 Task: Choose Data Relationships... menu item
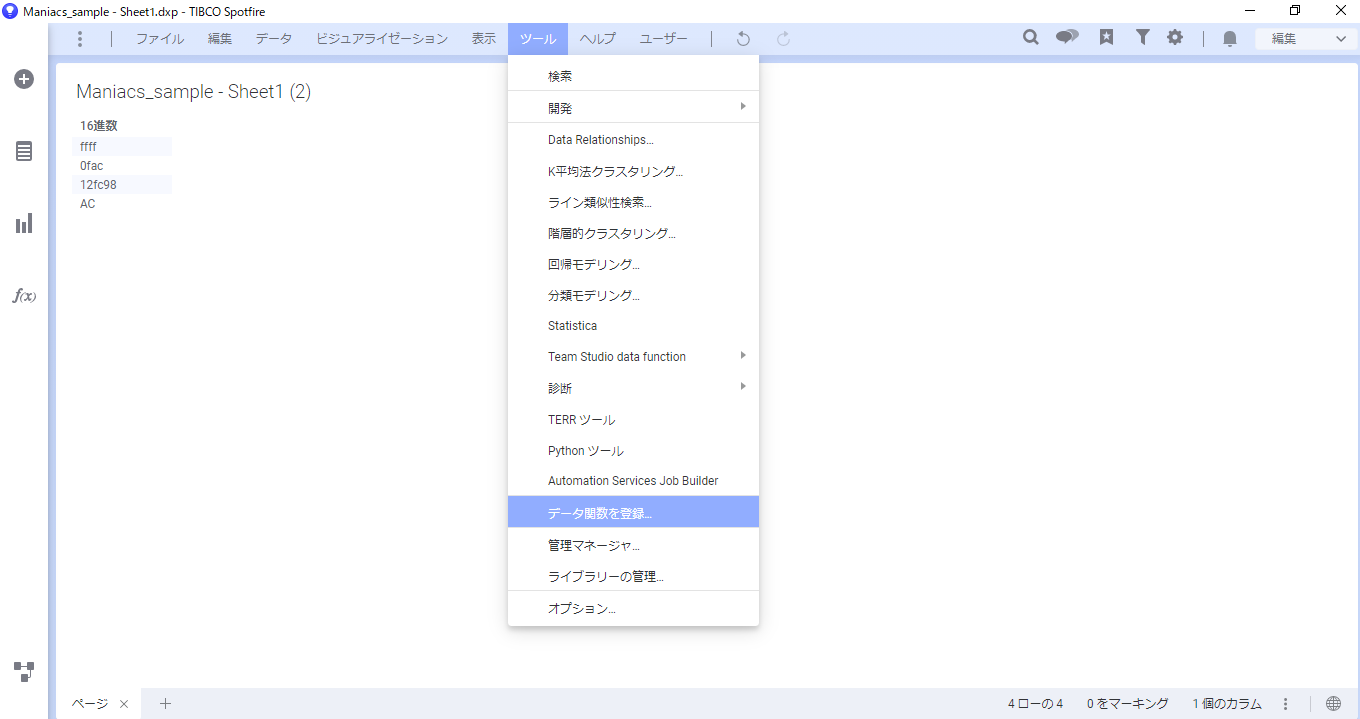pos(634,140)
